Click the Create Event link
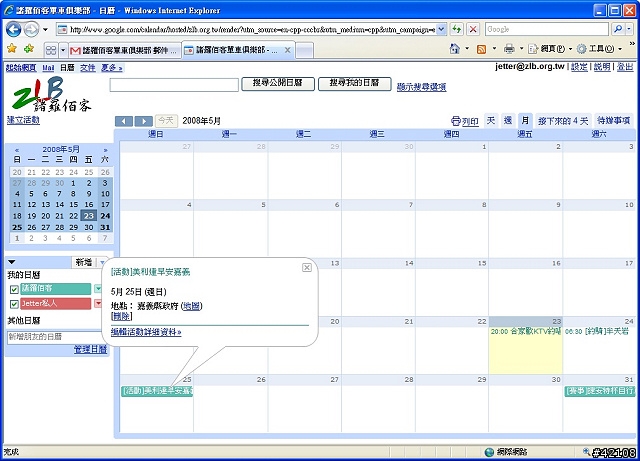Viewport: 640px width, 461px height. pos(23,120)
